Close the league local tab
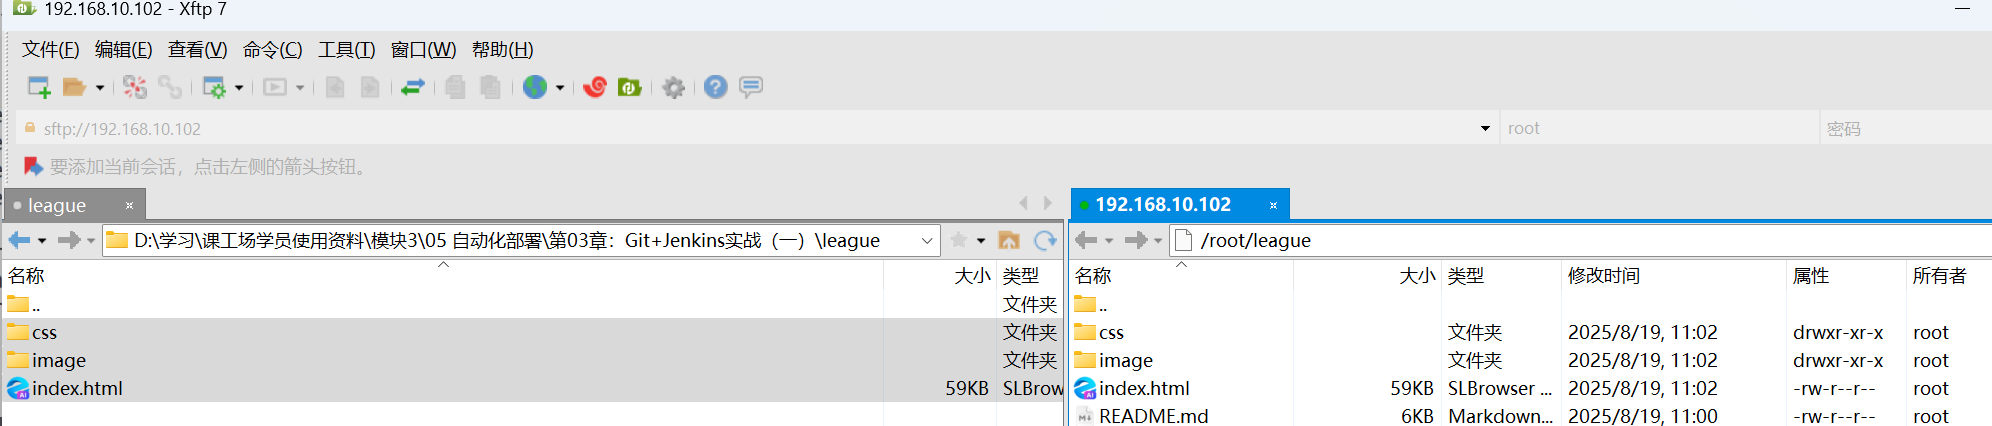 [129, 205]
